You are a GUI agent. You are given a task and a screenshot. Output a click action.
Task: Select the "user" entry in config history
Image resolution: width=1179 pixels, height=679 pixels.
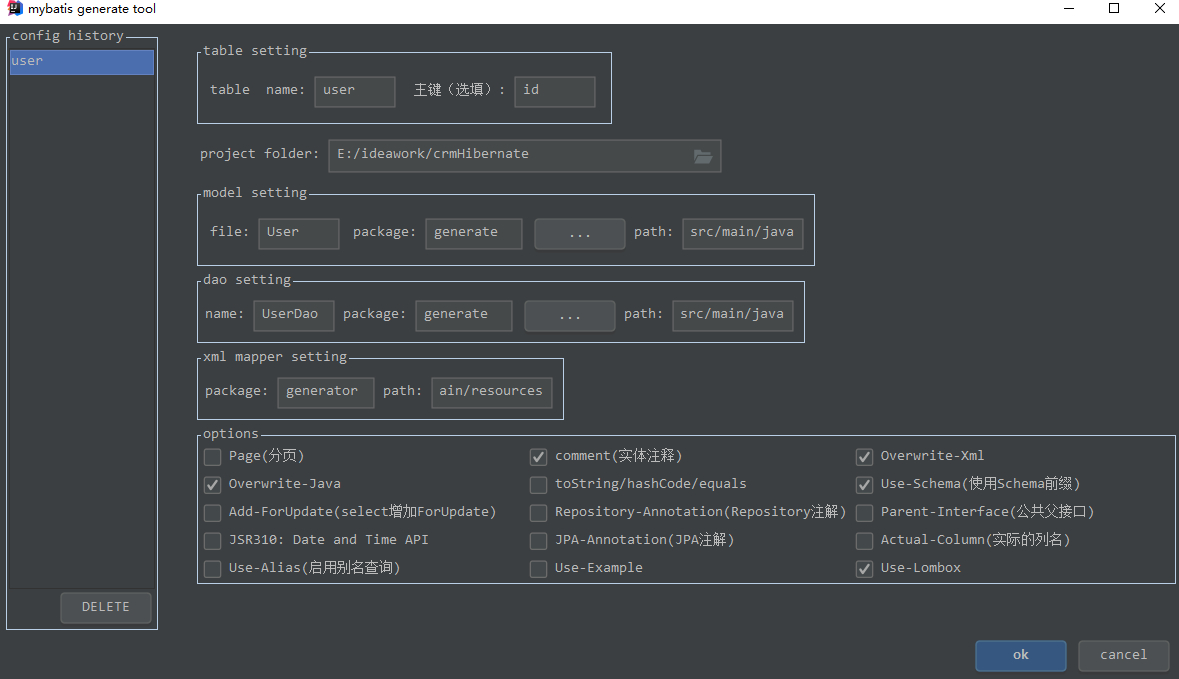[x=80, y=61]
